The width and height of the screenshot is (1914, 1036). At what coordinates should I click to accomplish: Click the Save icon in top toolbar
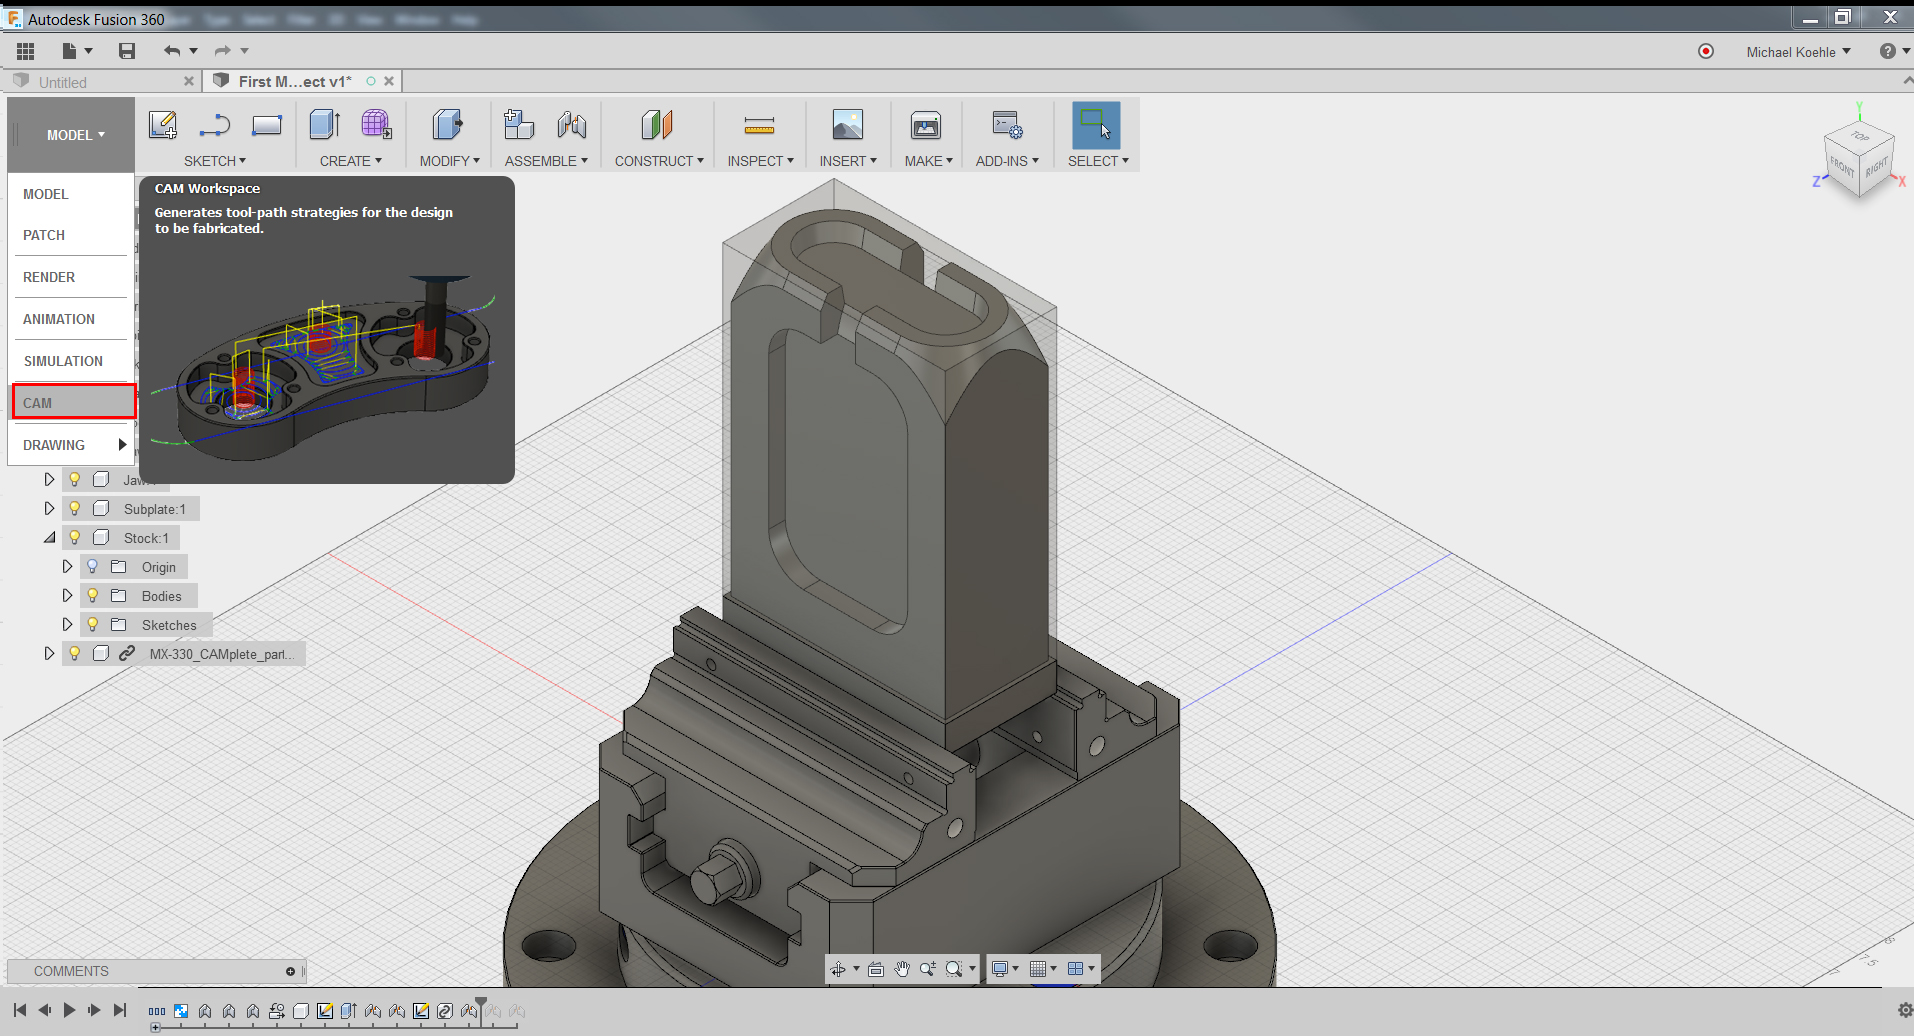tap(127, 51)
